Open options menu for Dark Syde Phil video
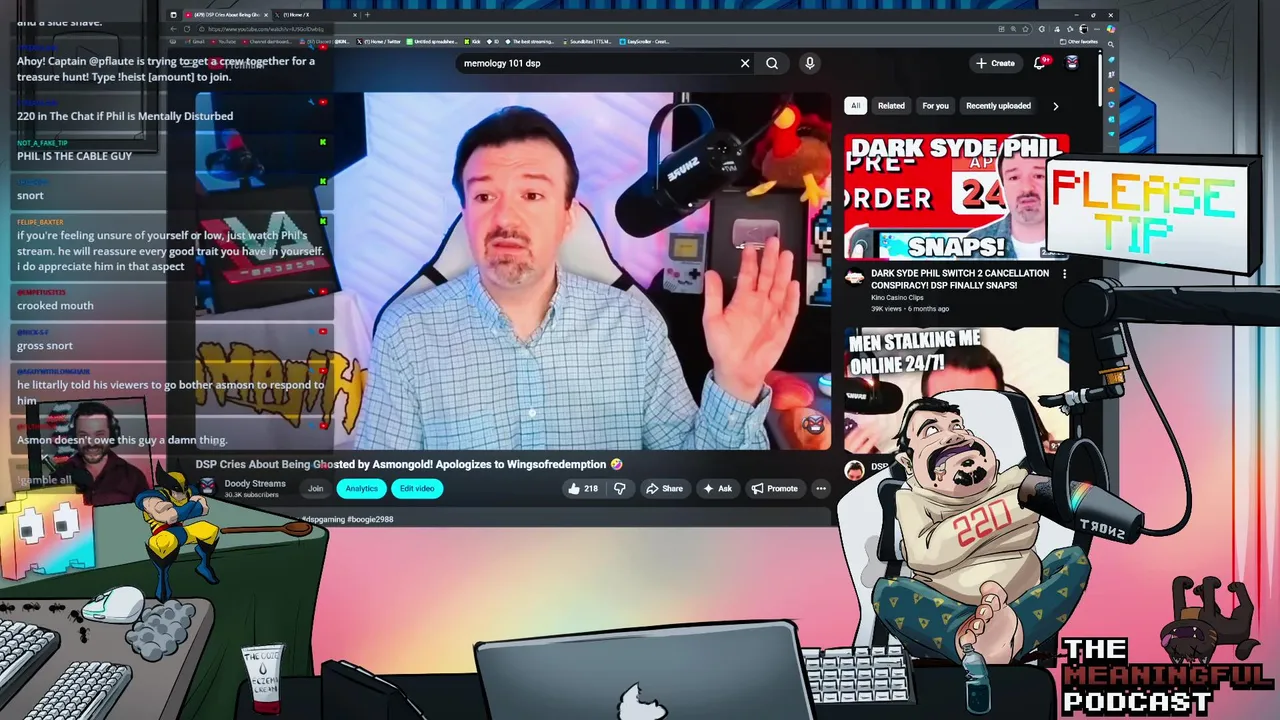 (1064, 274)
